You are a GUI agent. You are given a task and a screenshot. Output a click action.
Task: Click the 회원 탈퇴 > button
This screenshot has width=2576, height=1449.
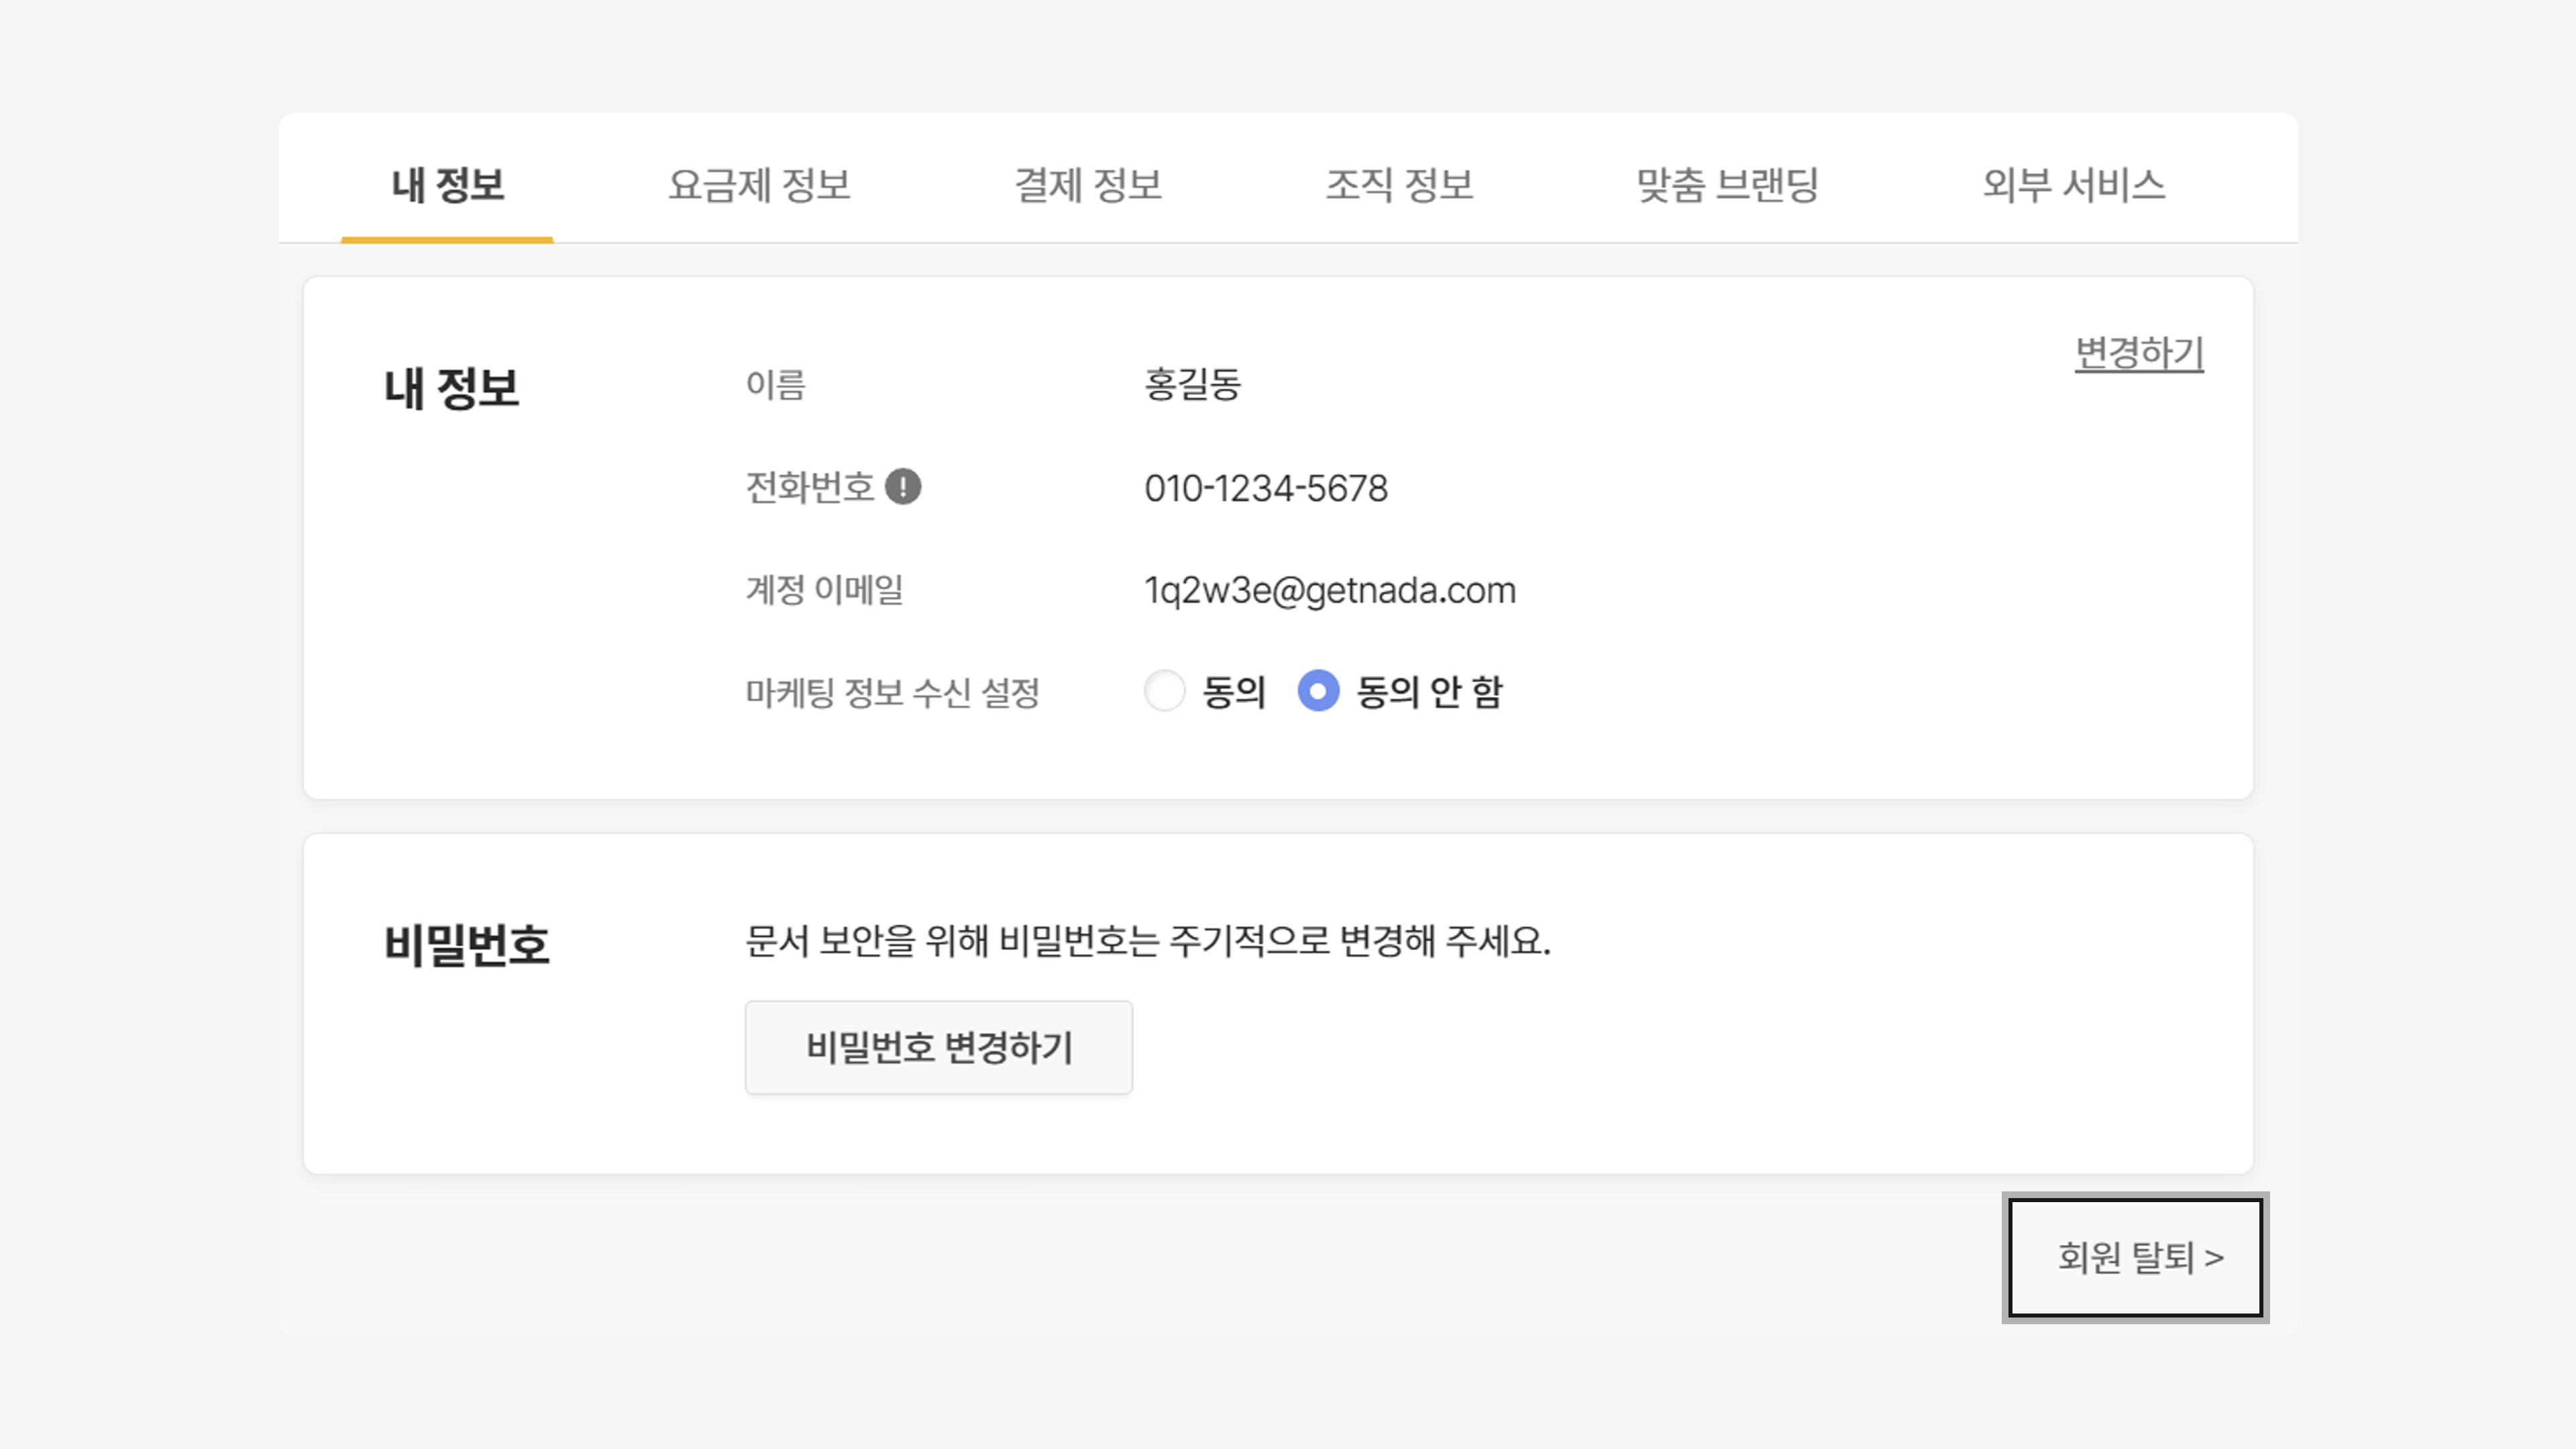pos(2135,1257)
